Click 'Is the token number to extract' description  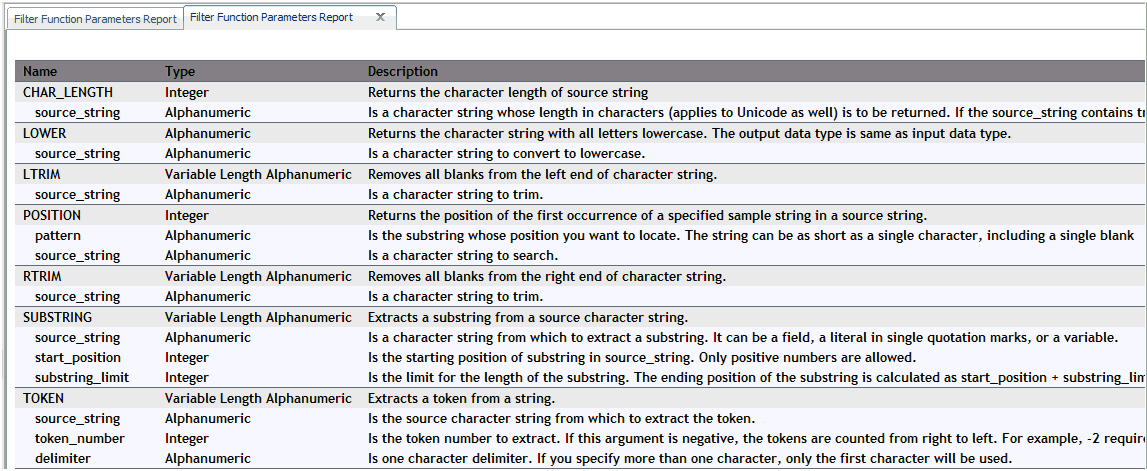(x=756, y=439)
